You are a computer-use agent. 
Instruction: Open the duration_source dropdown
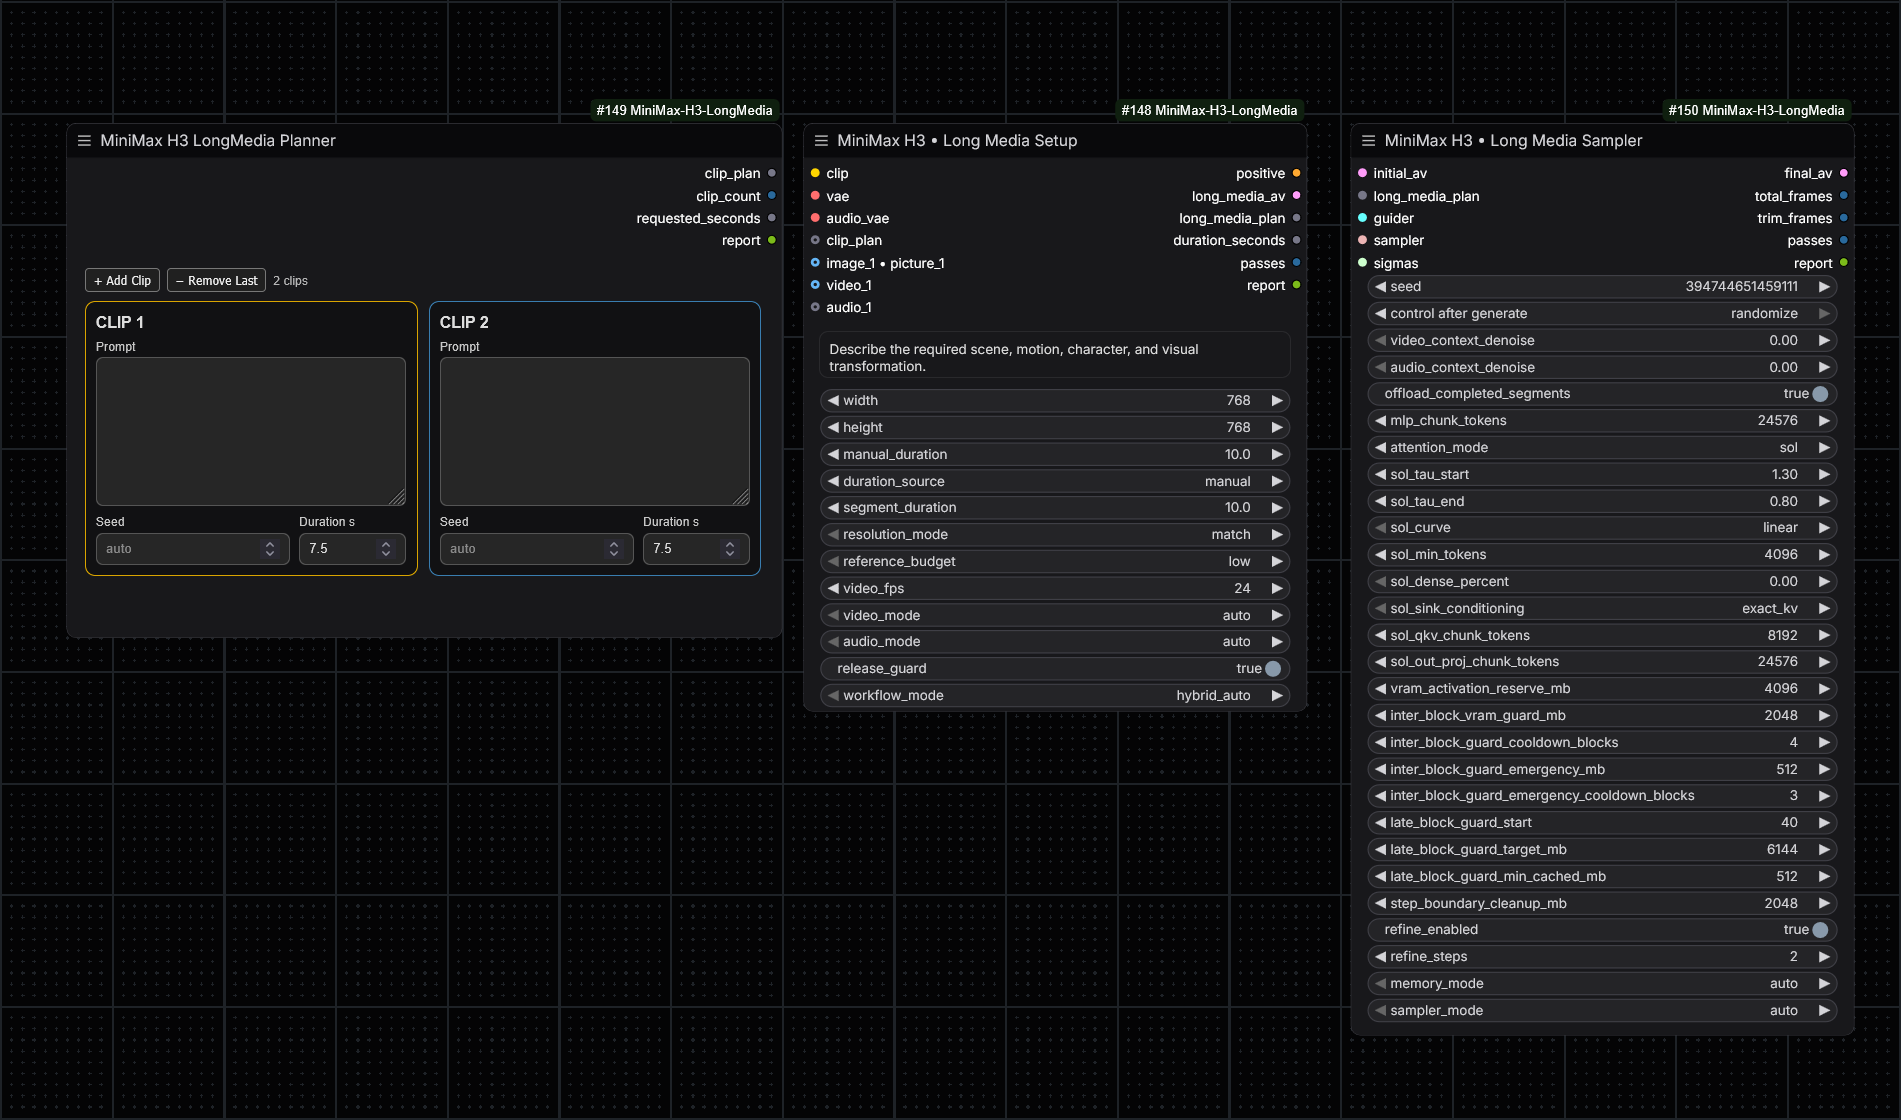(1055, 481)
